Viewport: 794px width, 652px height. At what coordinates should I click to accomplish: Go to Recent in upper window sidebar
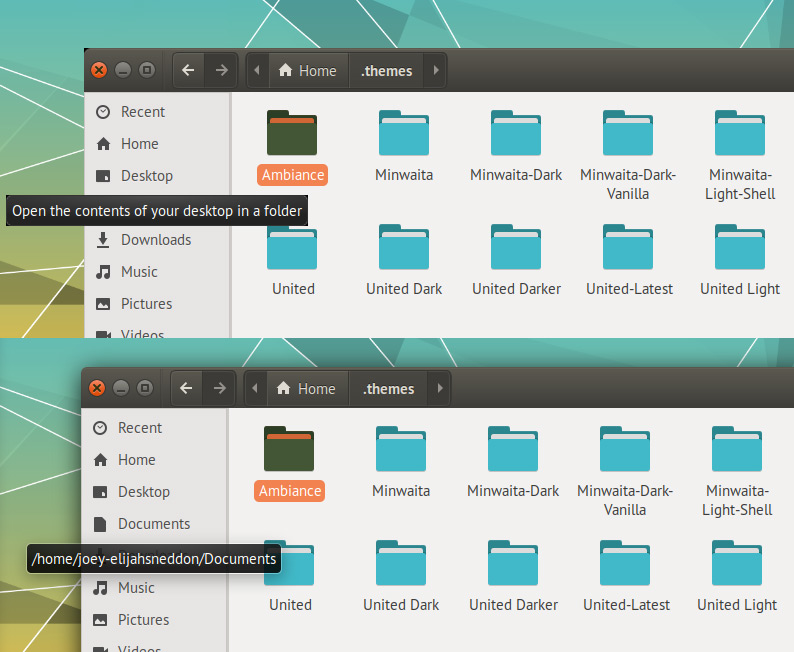click(142, 112)
